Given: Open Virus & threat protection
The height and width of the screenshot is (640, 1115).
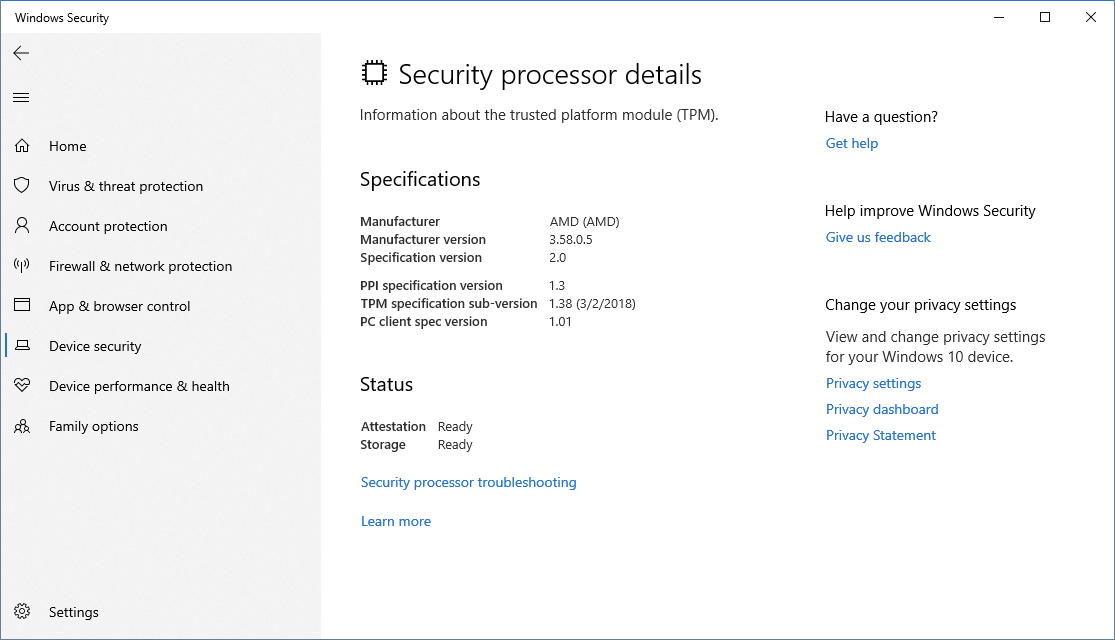Looking at the screenshot, I should point(126,186).
